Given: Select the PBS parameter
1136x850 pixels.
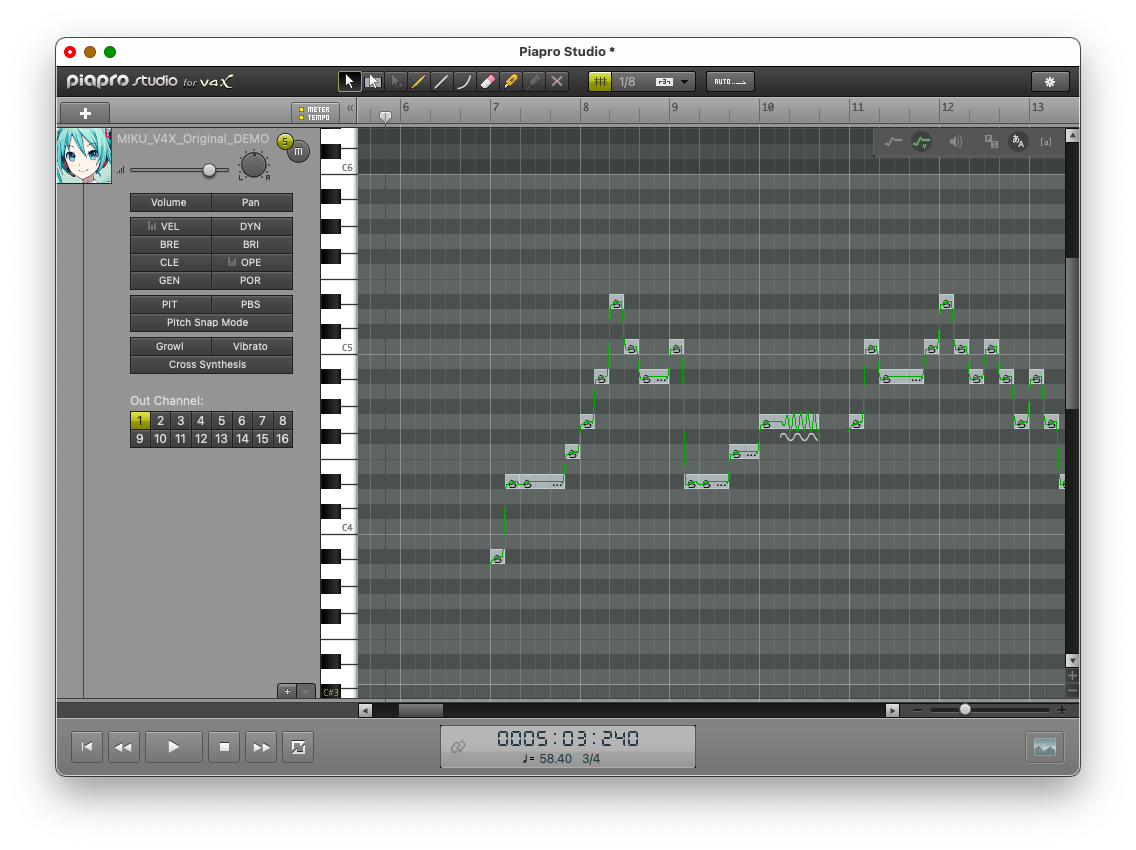Looking at the screenshot, I should click(x=251, y=305).
